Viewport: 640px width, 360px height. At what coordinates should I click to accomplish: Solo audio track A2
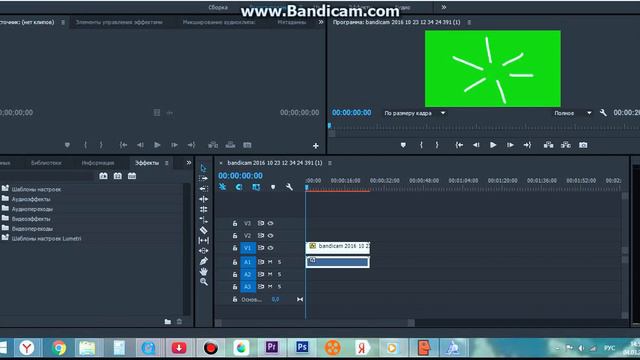pos(280,274)
